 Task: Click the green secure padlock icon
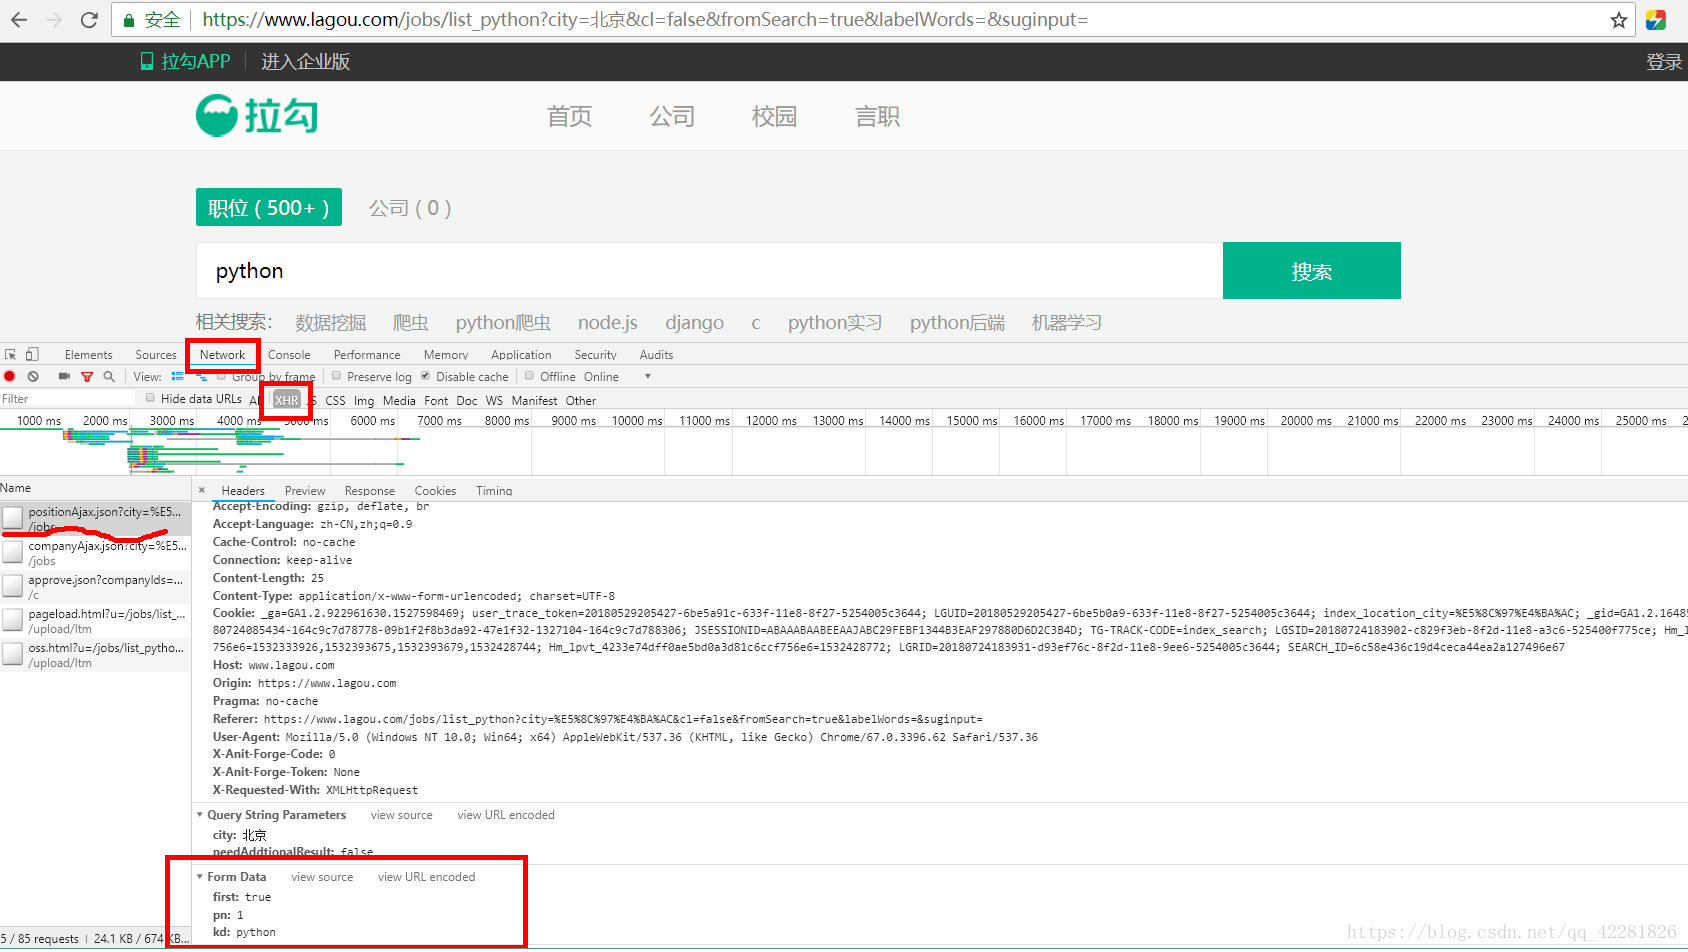[x=129, y=20]
